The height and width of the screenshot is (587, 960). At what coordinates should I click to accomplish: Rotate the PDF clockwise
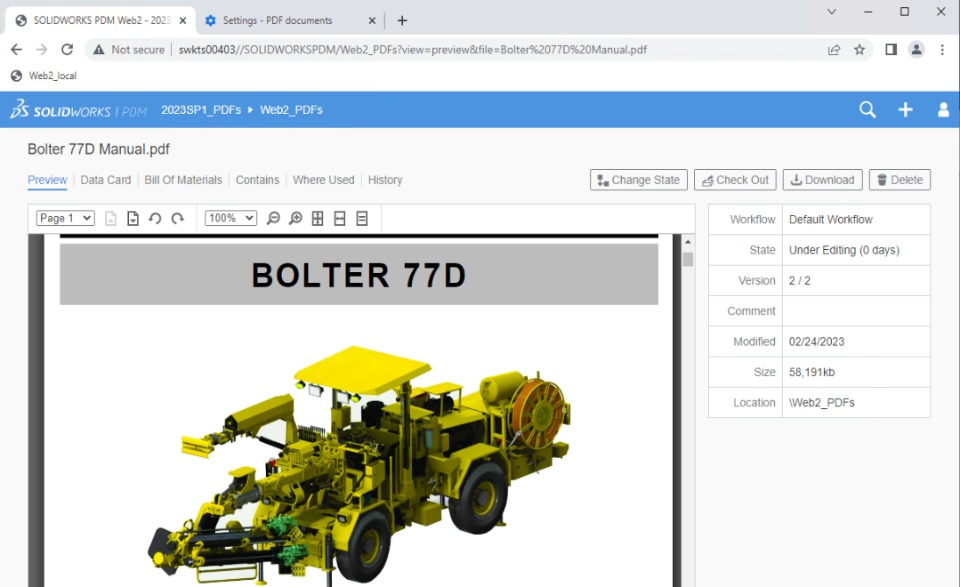click(x=178, y=219)
